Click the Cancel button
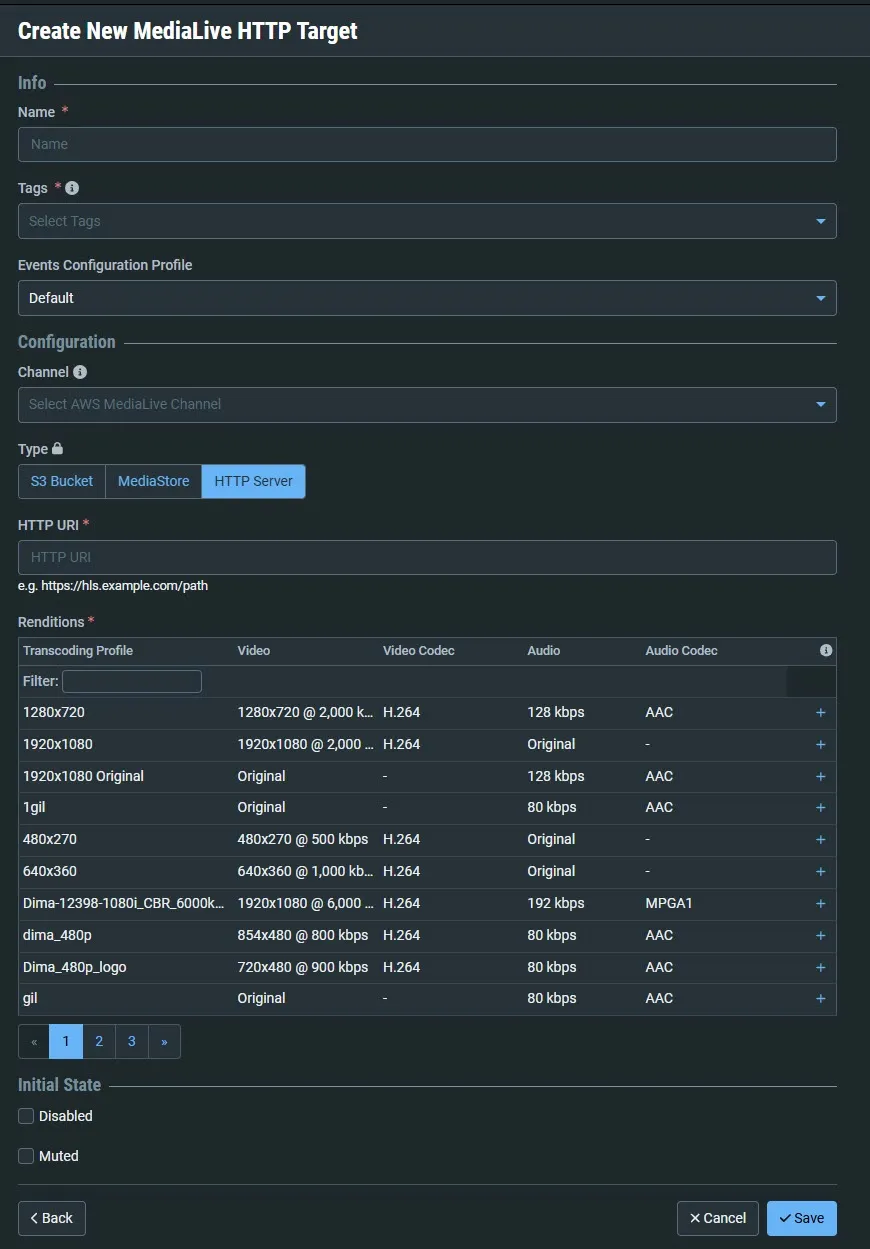 718,1218
